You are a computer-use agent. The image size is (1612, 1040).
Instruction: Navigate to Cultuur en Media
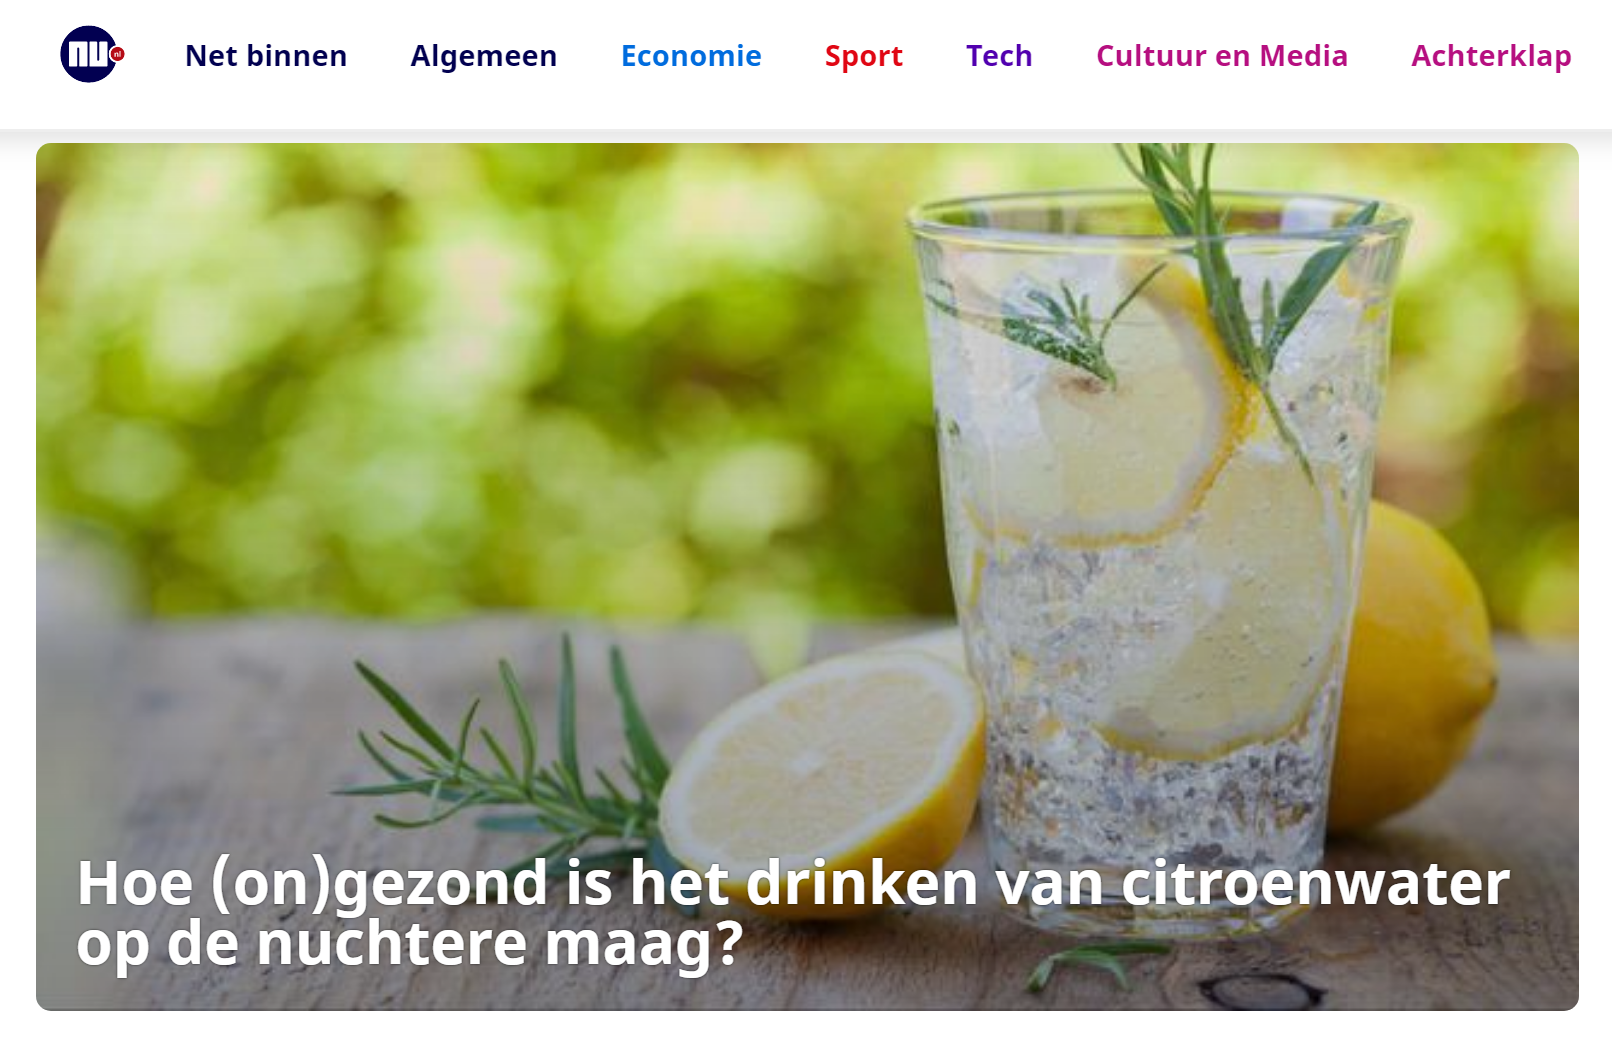tap(1222, 56)
